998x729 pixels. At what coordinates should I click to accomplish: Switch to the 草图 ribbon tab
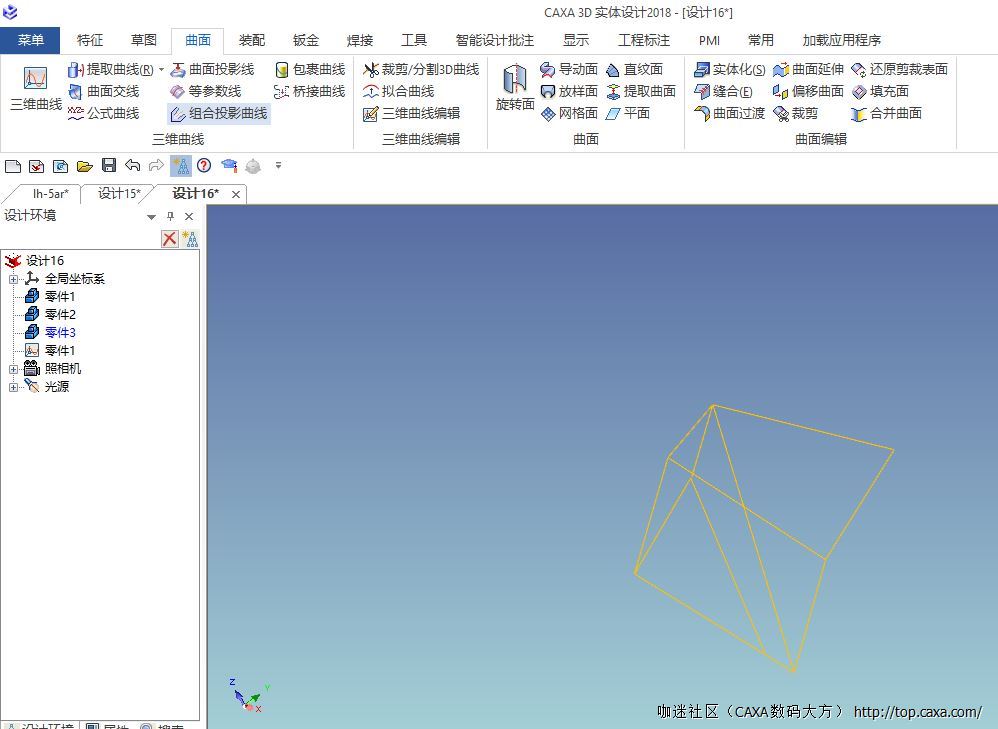point(144,40)
